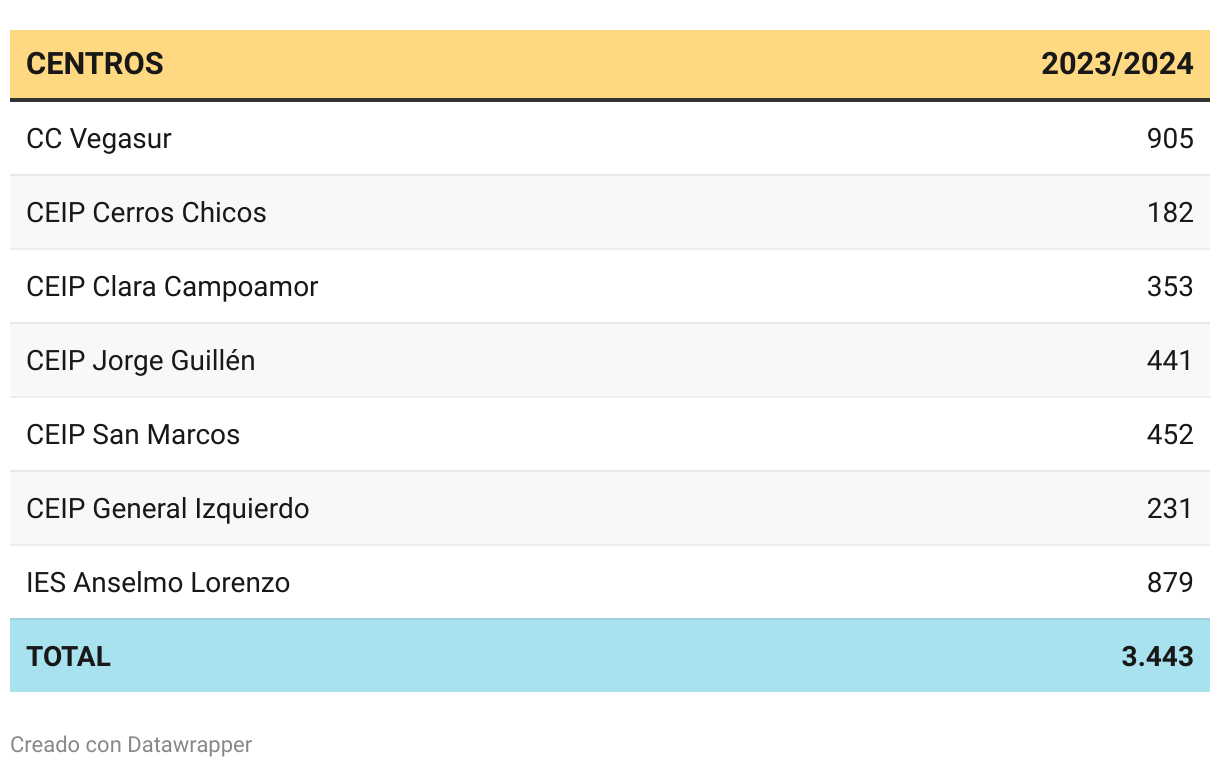The height and width of the screenshot is (768, 1220).
Task: Click the value 452 for San Marcos
Action: point(1170,434)
